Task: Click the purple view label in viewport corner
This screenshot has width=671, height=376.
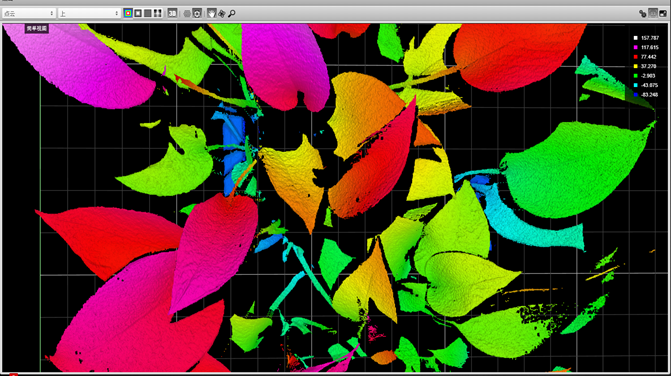Action: [36, 29]
